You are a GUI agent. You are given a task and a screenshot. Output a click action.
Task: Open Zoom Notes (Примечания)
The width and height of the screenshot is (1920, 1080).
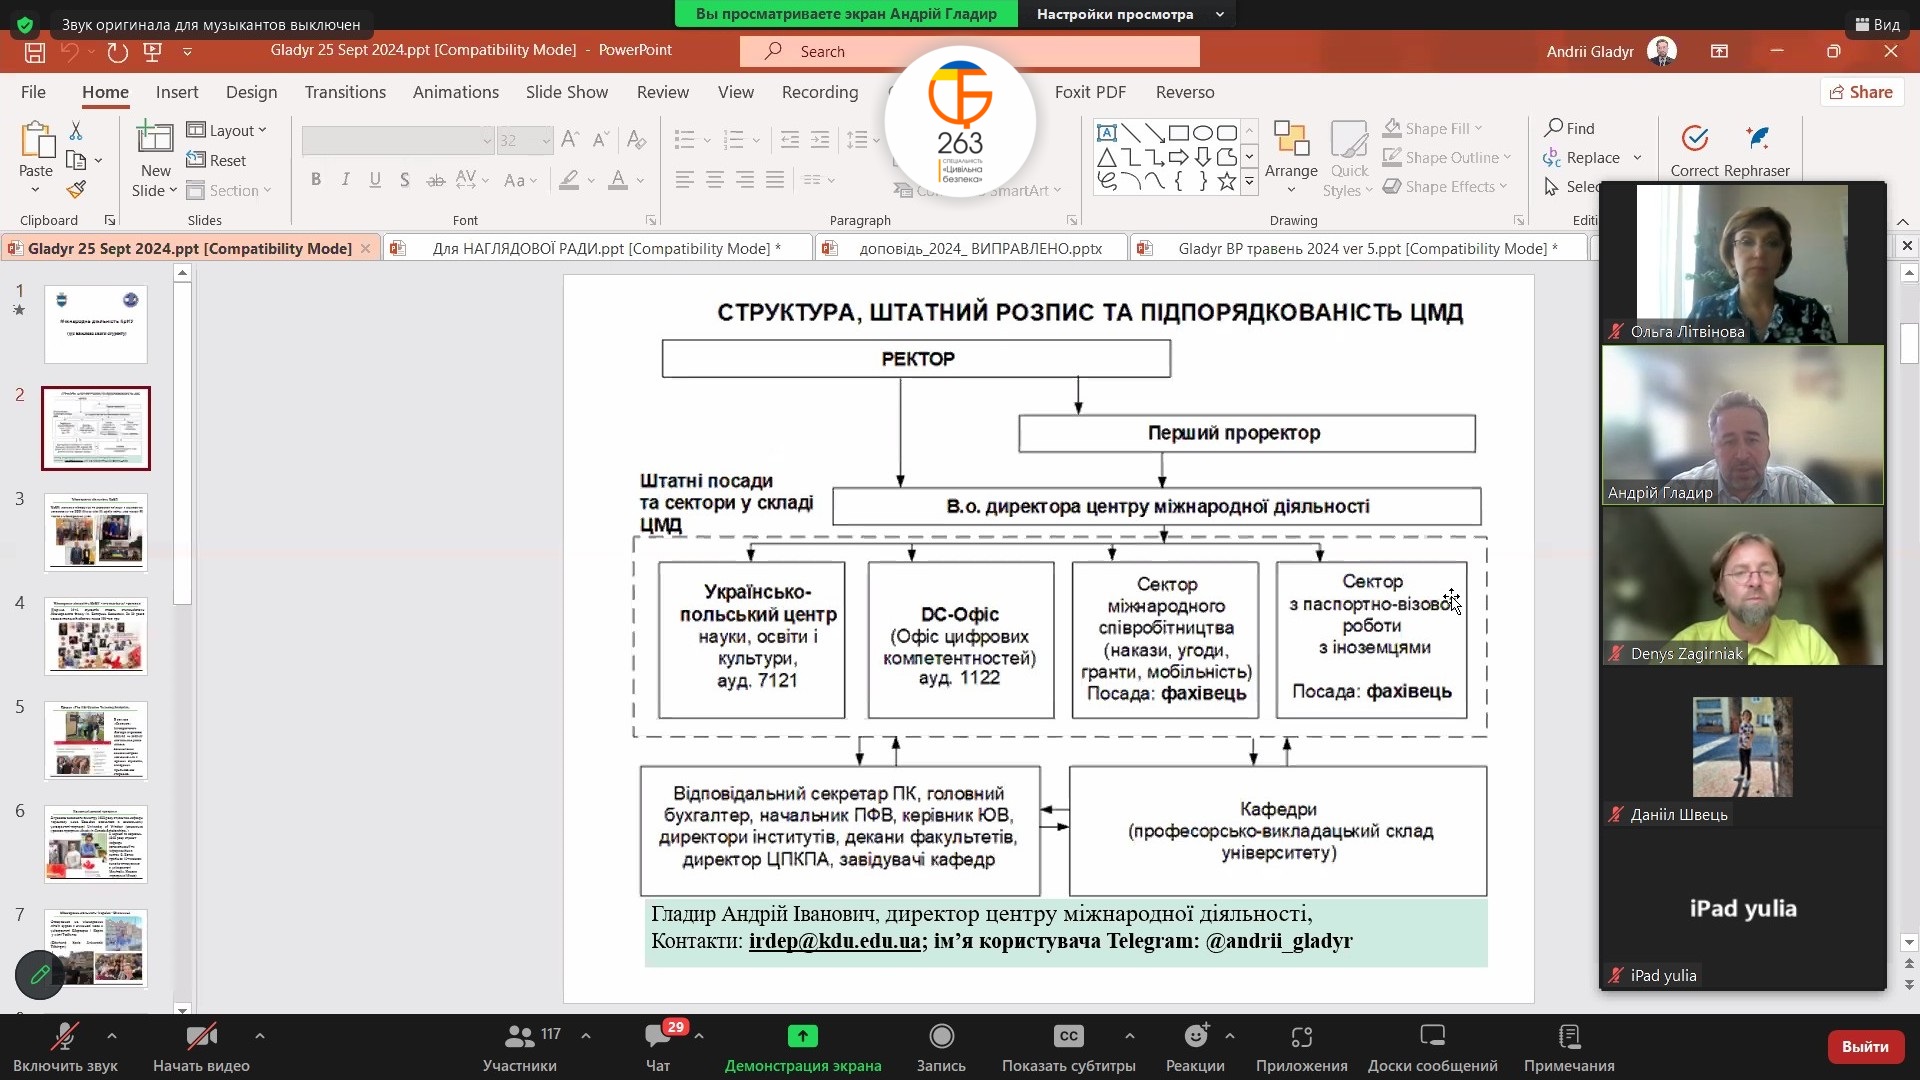(1569, 1048)
